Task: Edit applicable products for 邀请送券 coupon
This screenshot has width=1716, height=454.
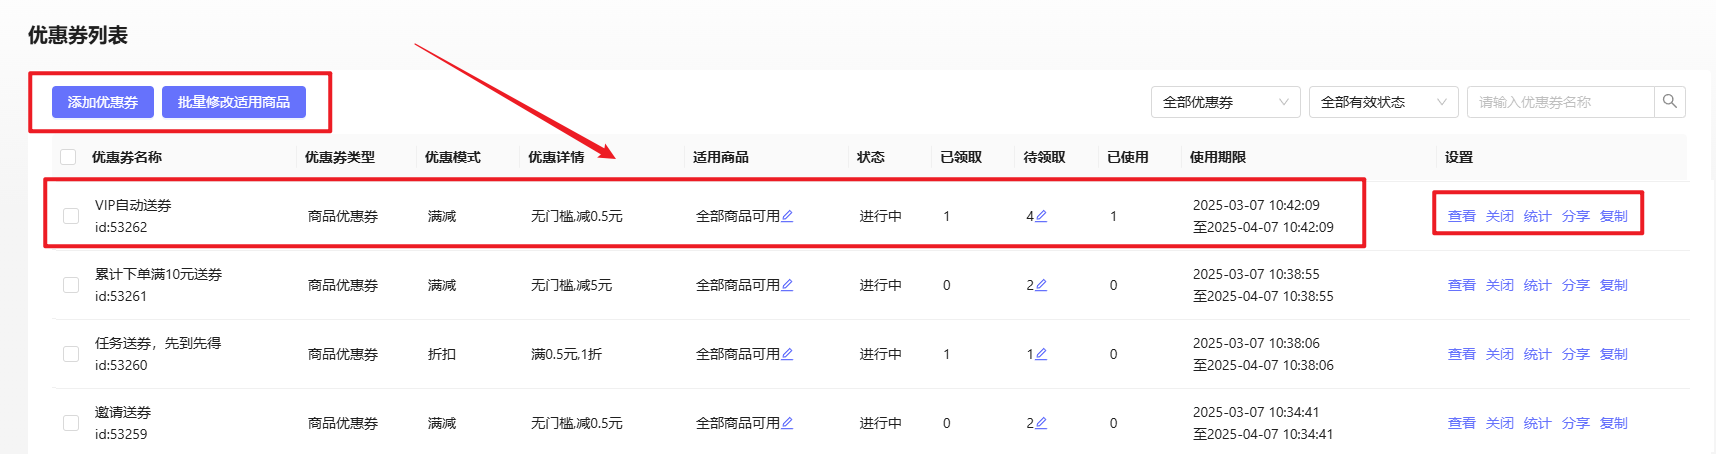Action: pyautogui.click(x=787, y=423)
